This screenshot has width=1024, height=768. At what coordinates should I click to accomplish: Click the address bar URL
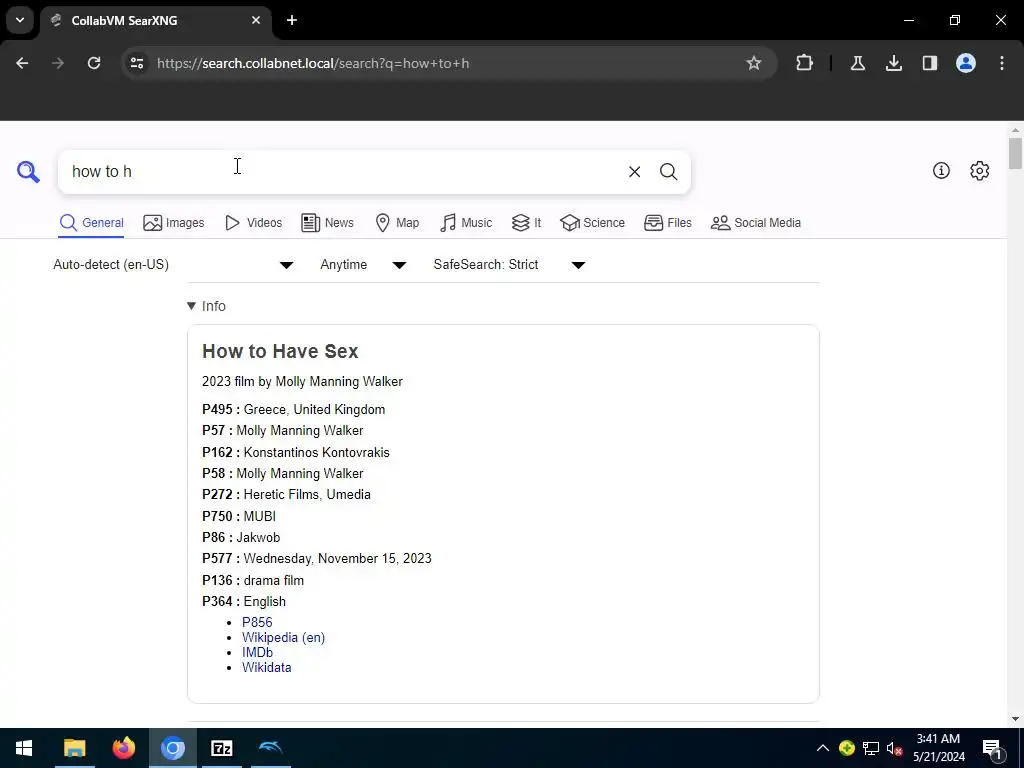(313, 63)
